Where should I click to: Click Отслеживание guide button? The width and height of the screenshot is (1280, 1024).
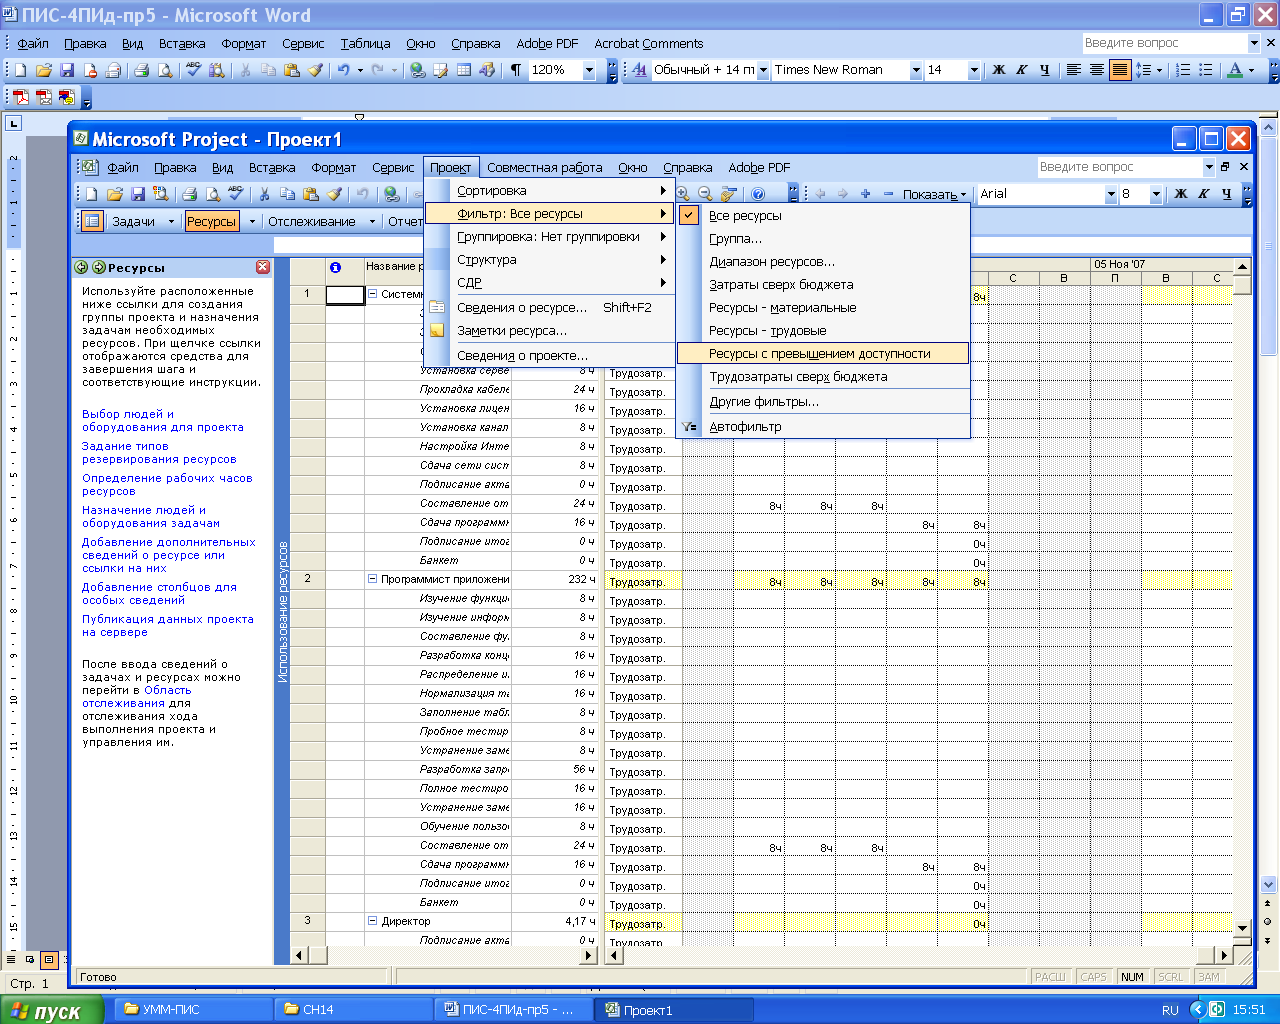tap(311, 222)
